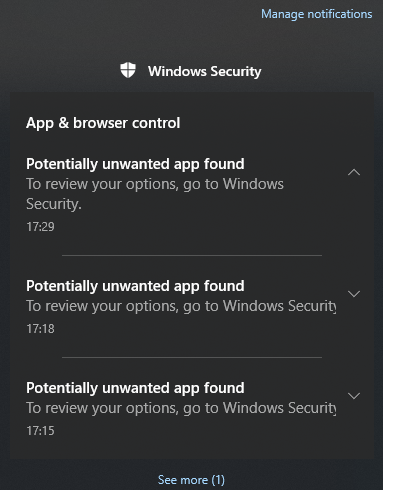Image resolution: width=419 pixels, height=490 pixels.
Task: Collapse the 17:29 notification with the up chevron
Action: 354,172
